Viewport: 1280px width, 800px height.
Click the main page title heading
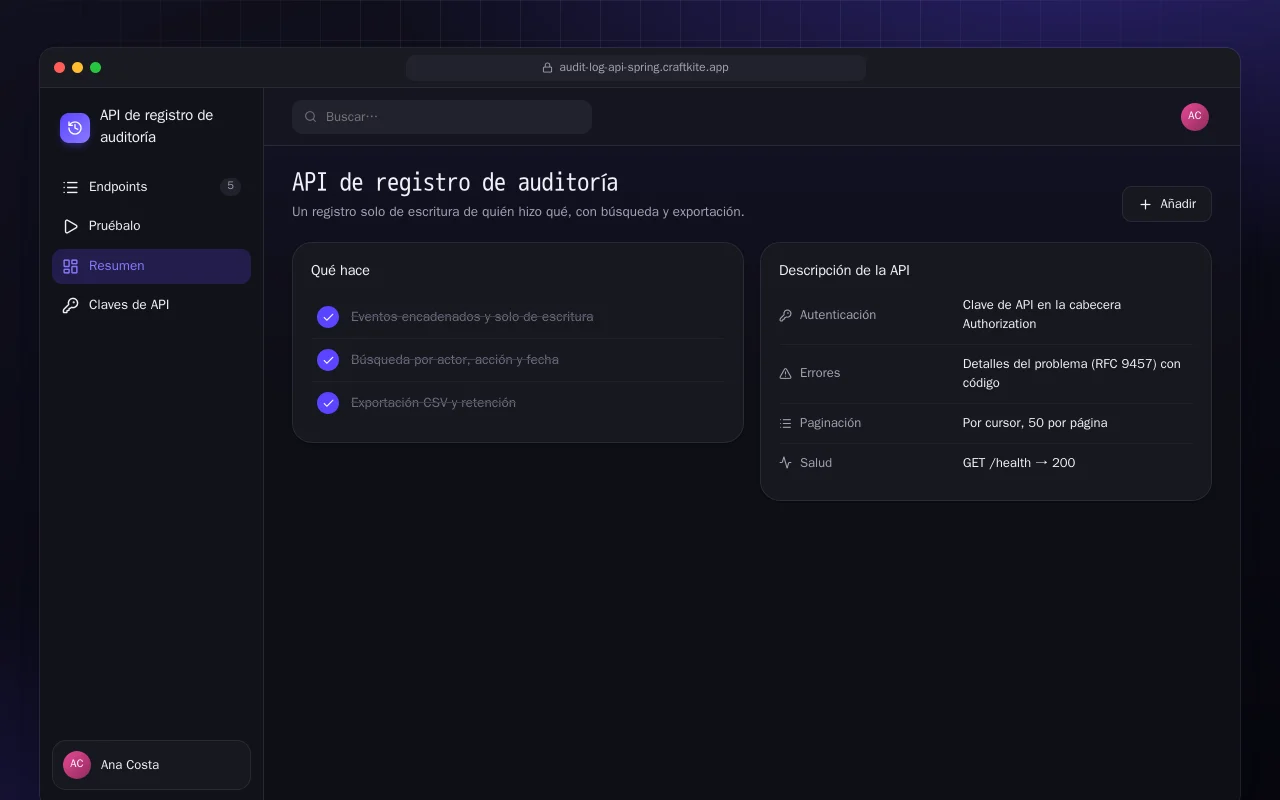pyautogui.click(x=455, y=183)
